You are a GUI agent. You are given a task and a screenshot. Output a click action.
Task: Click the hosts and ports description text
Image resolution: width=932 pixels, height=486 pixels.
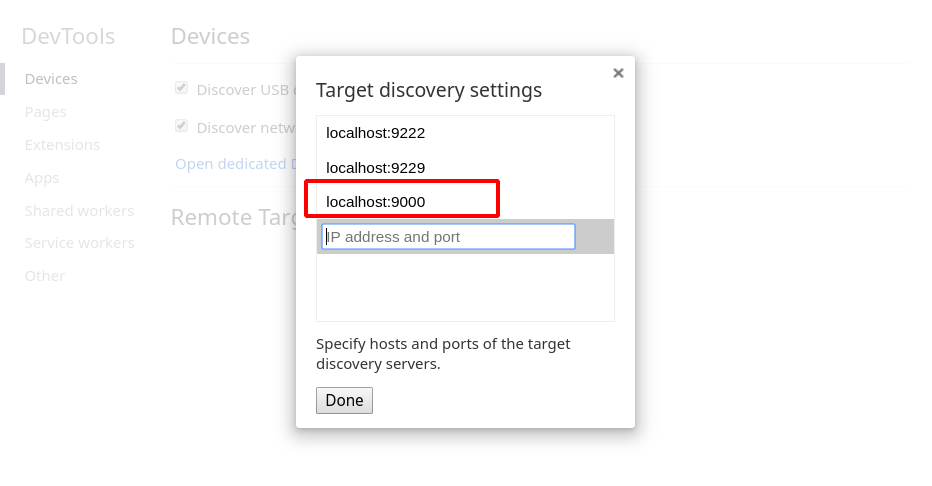443,354
